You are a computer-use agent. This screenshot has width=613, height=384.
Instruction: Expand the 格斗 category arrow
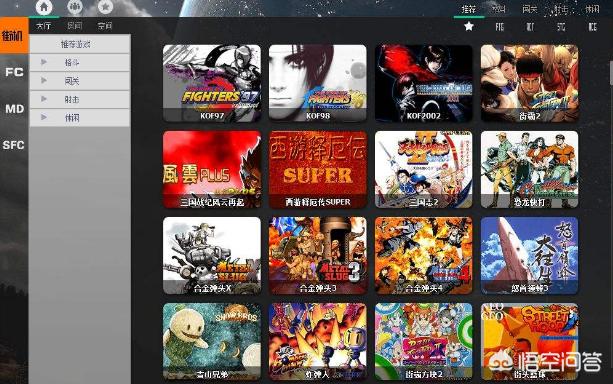point(44,62)
